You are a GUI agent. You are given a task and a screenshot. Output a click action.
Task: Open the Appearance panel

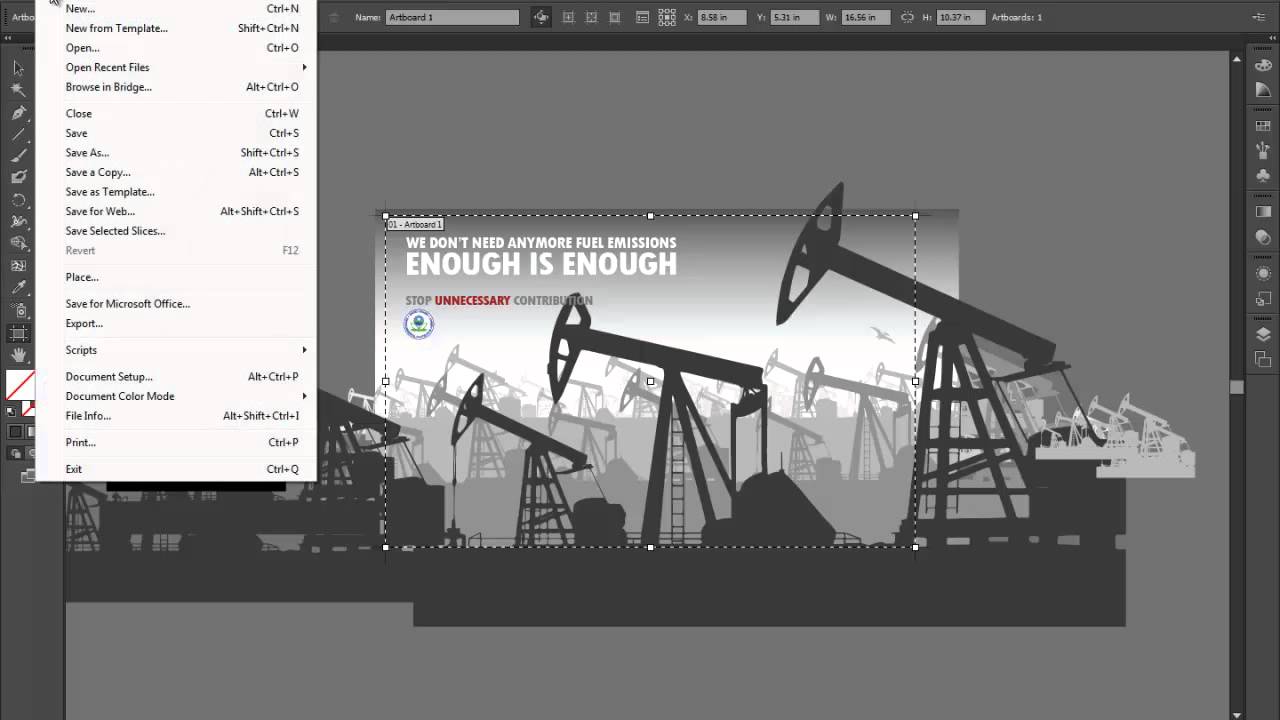point(1263,273)
